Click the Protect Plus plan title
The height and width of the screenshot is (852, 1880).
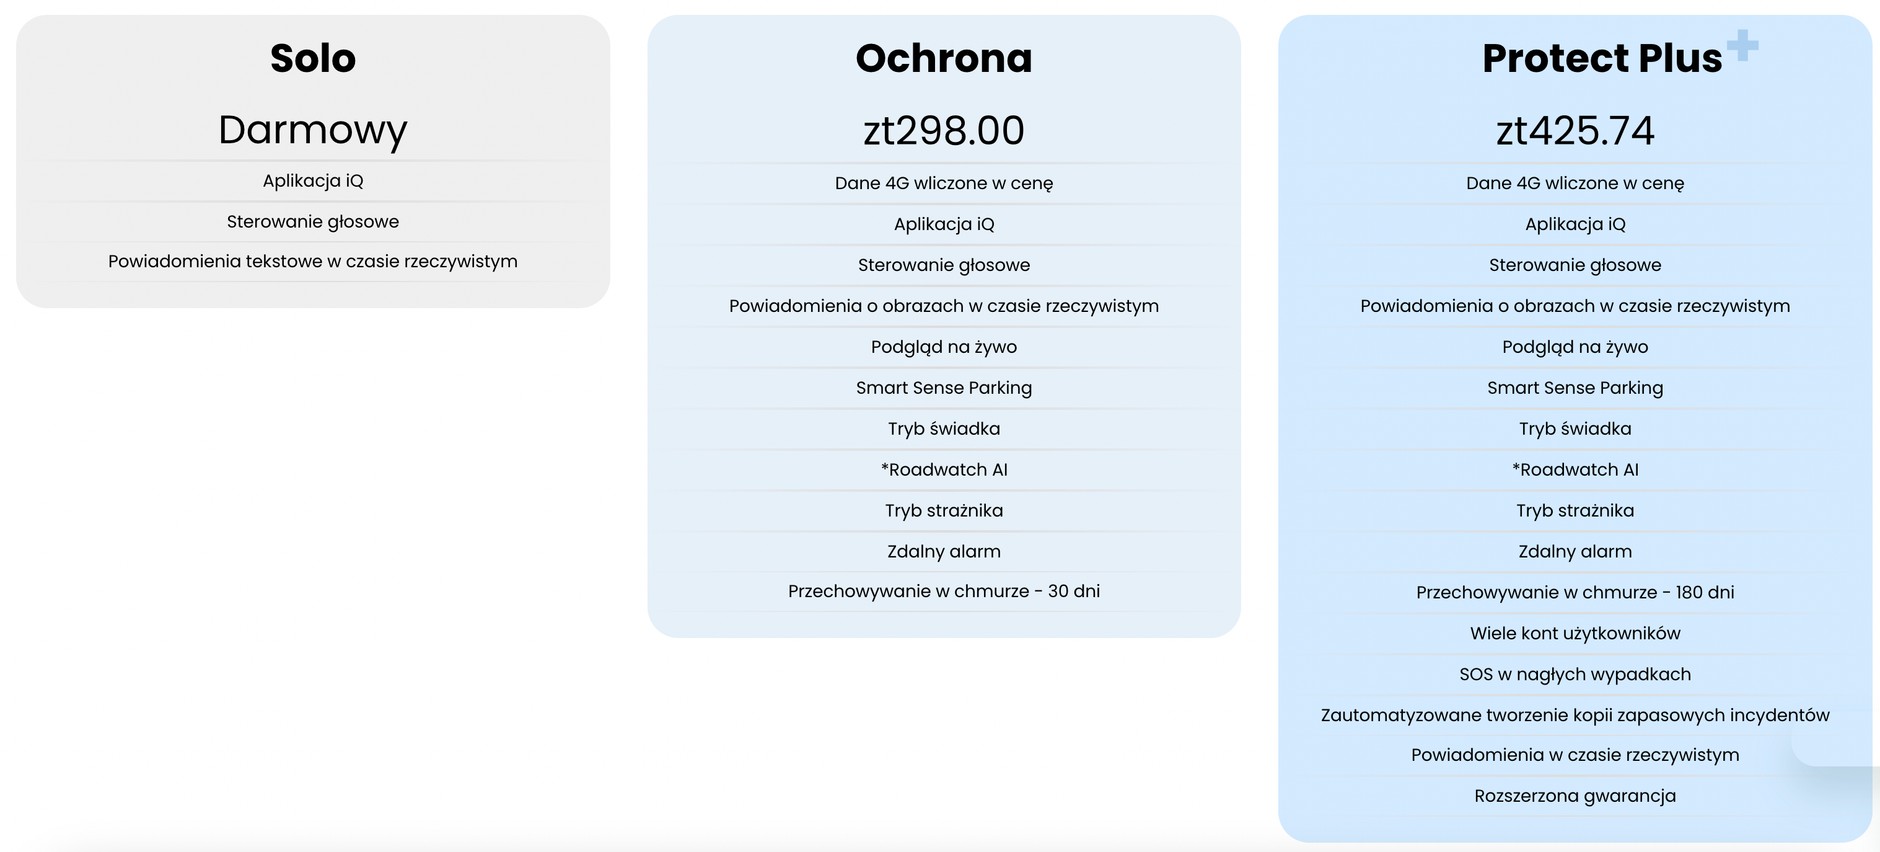tap(1602, 58)
